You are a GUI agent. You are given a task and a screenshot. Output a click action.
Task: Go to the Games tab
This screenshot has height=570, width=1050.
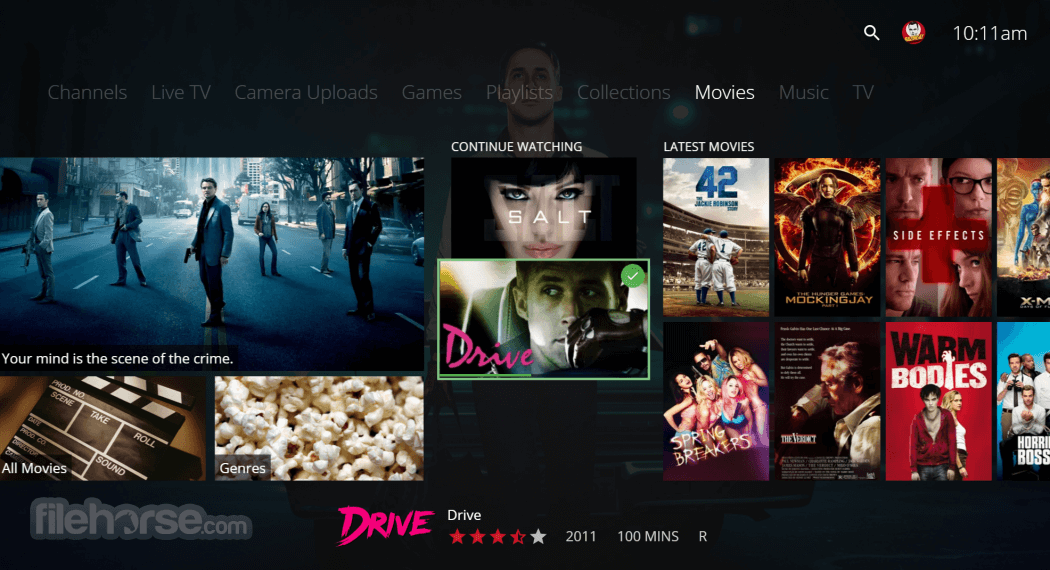click(x=431, y=92)
